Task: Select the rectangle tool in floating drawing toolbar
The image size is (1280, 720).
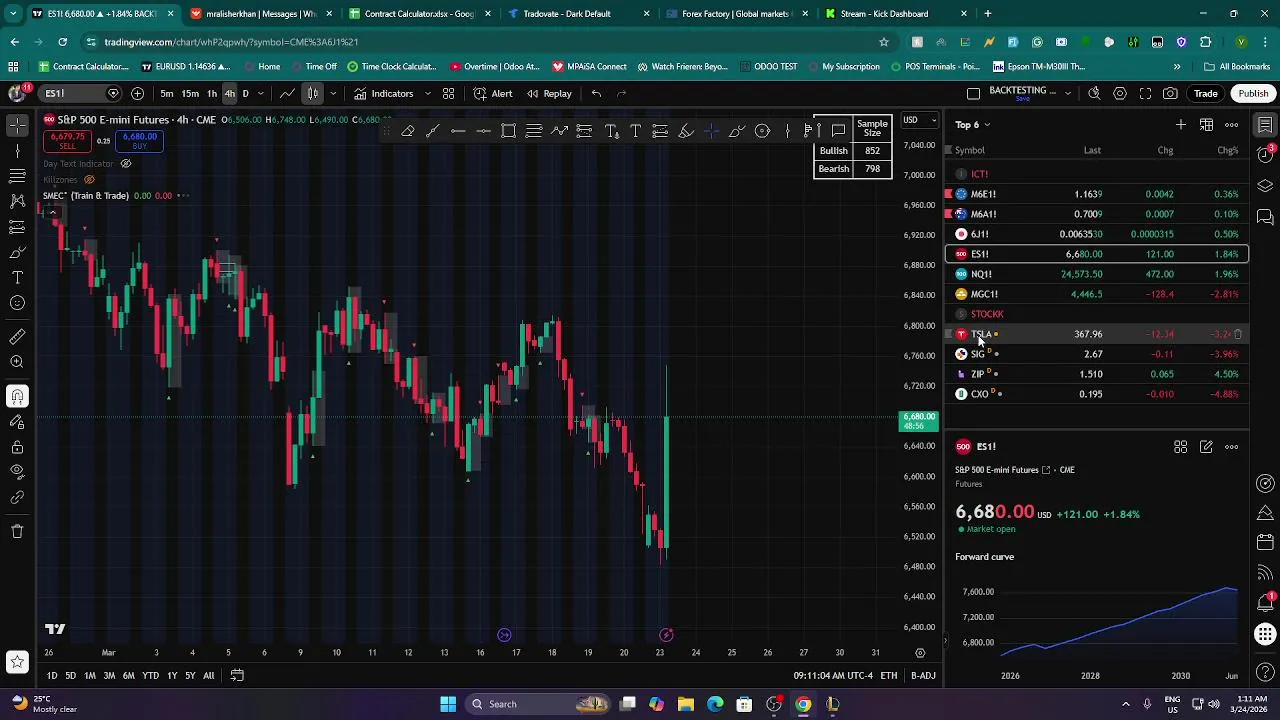Action: [x=508, y=131]
